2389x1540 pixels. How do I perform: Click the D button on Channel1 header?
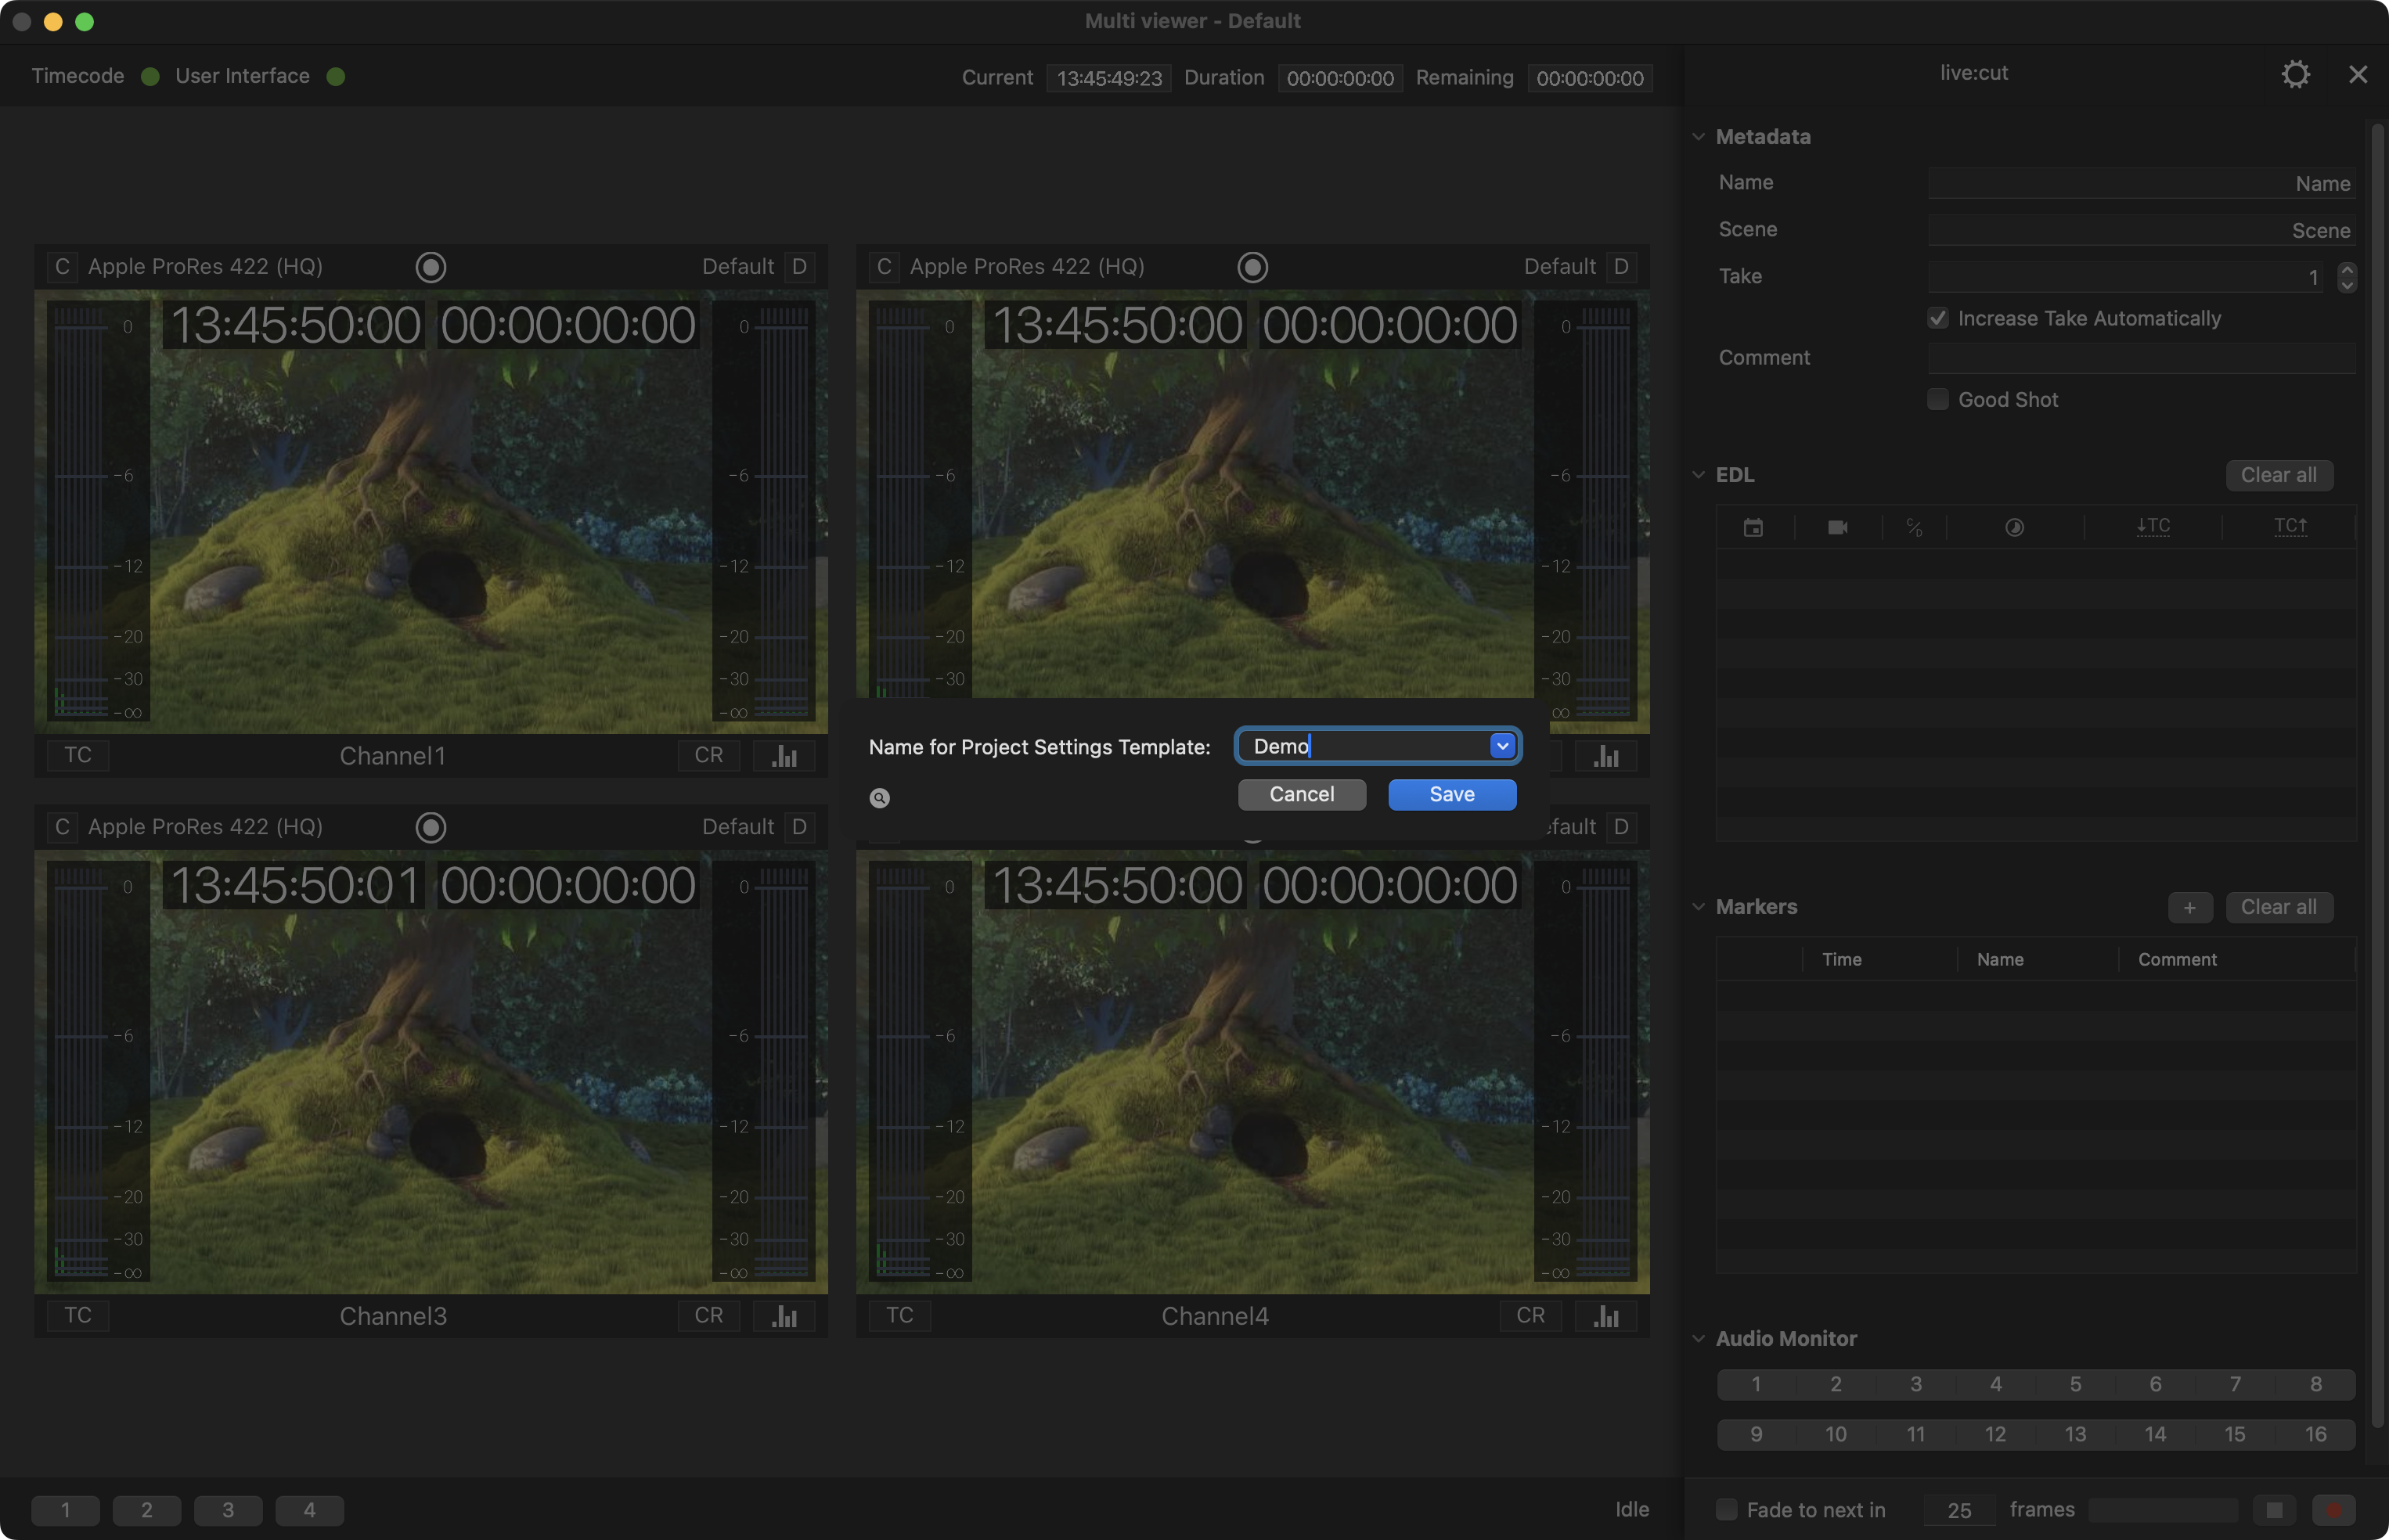[799, 267]
